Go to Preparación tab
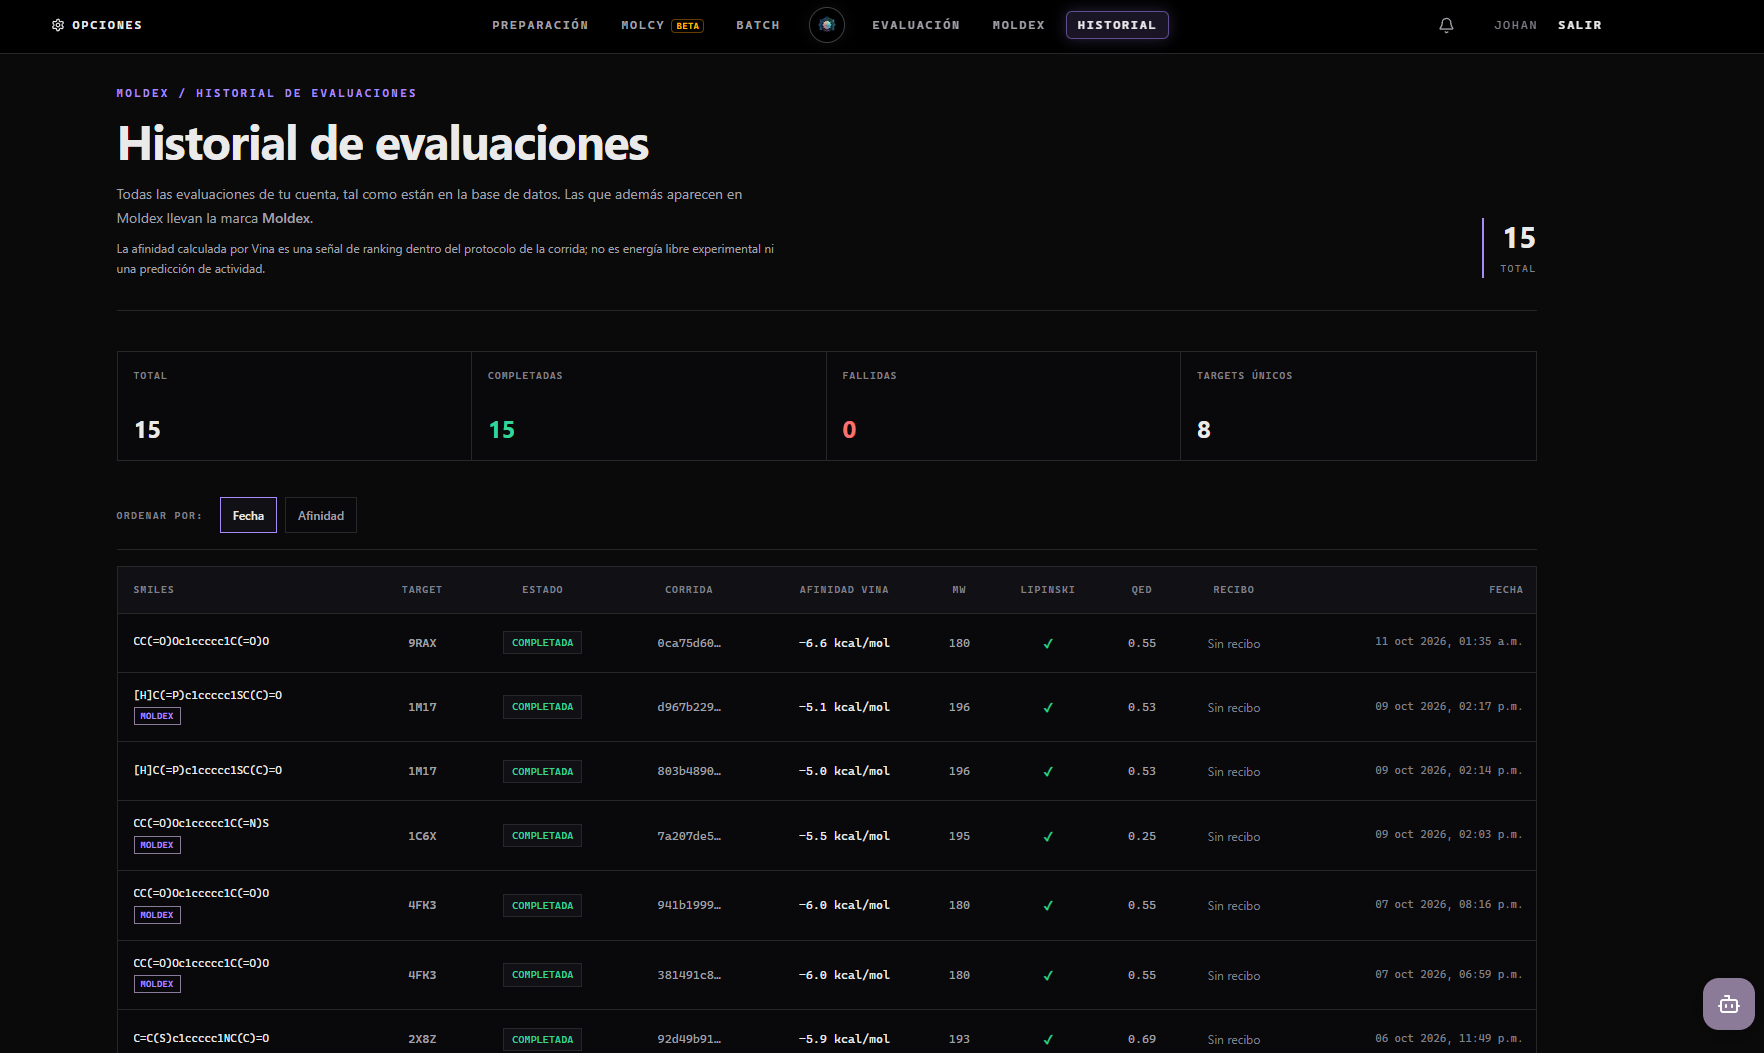This screenshot has height=1053, width=1764. point(540,25)
